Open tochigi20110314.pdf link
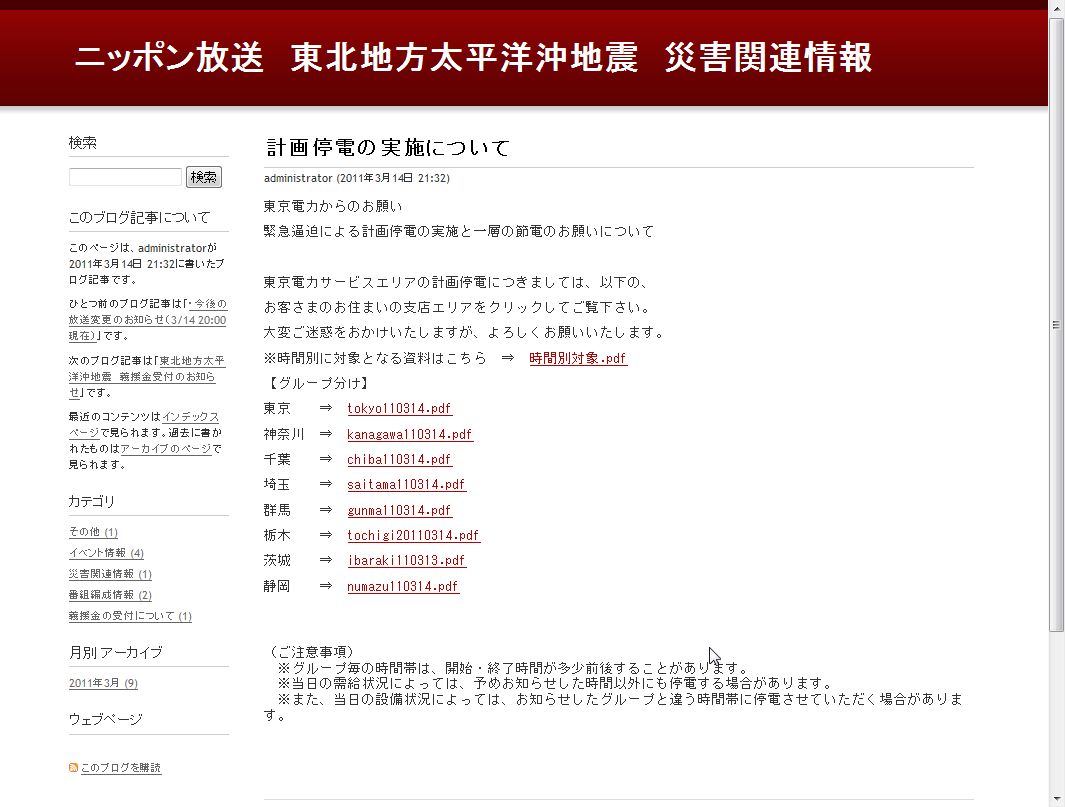The width and height of the screenshot is (1065, 807). (414, 535)
